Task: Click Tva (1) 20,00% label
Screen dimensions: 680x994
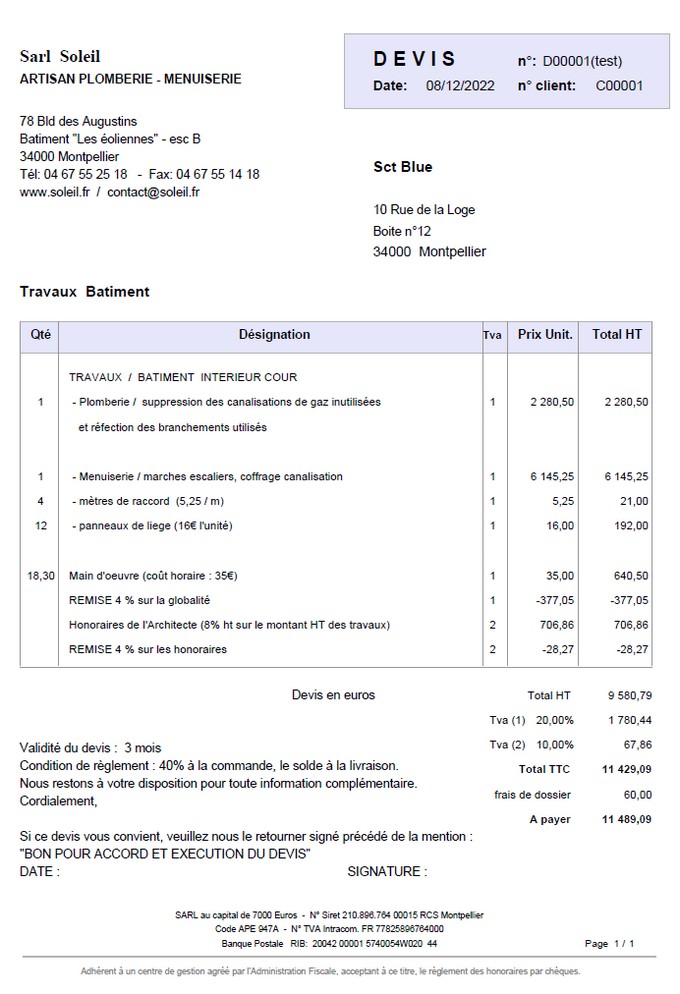Action: (x=531, y=720)
